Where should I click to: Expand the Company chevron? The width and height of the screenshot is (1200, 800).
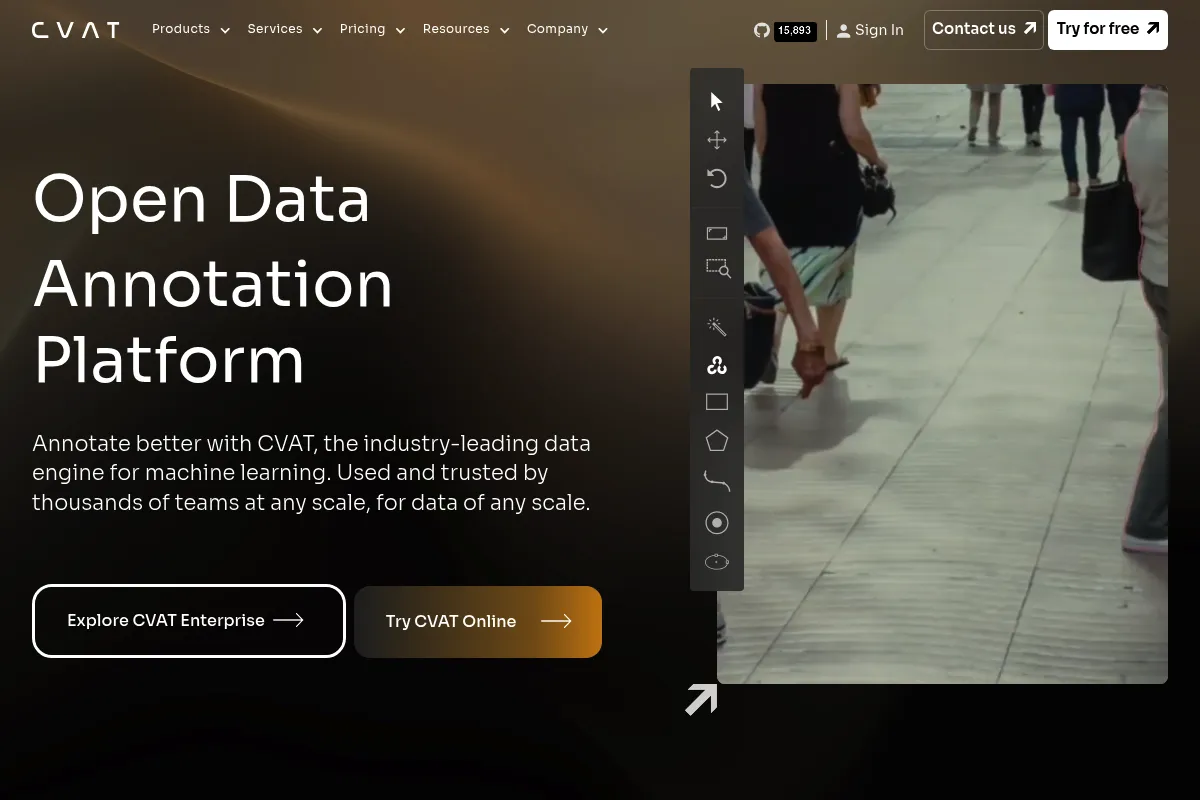[603, 31]
